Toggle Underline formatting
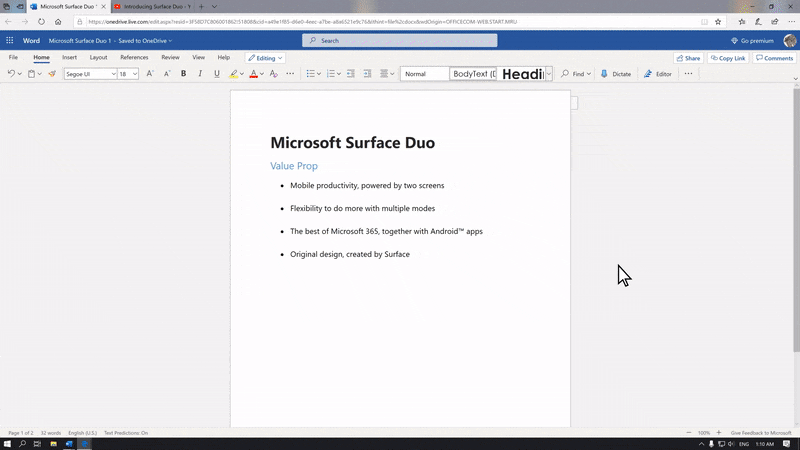Screen dimensions: 800x450 pos(216,74)
